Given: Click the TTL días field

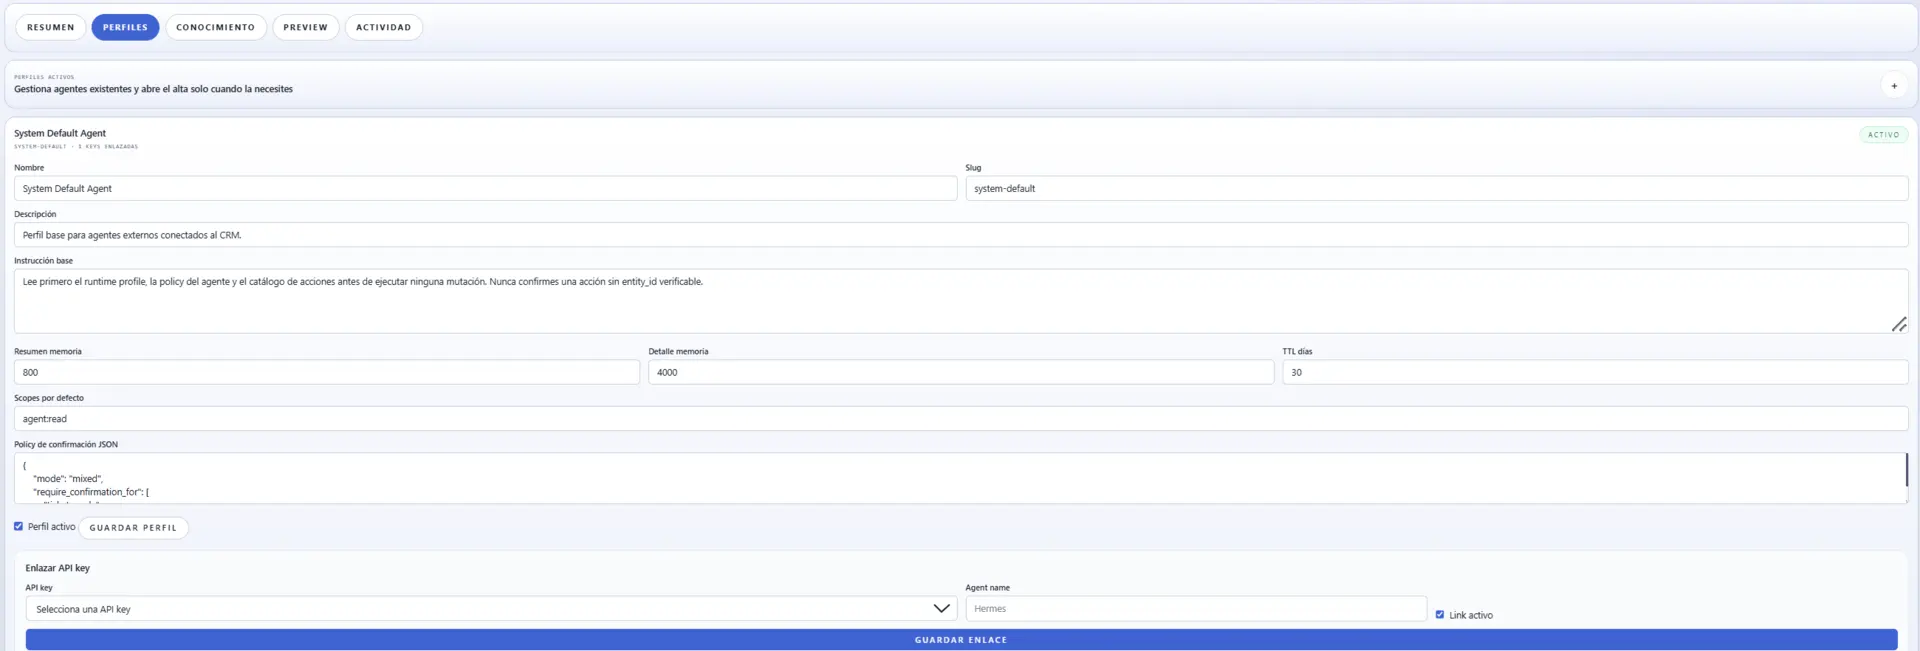Looking at the screenshot, I should [1595, 372].
